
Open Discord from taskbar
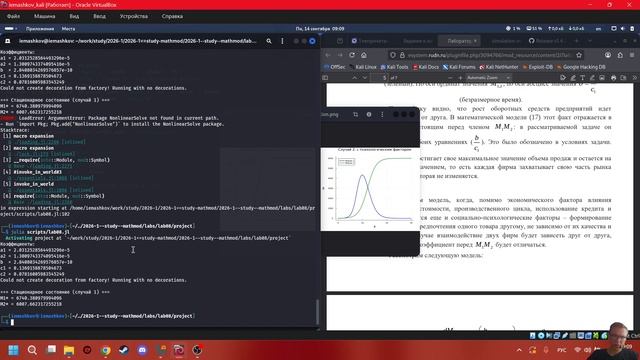(x=142, y=350)
